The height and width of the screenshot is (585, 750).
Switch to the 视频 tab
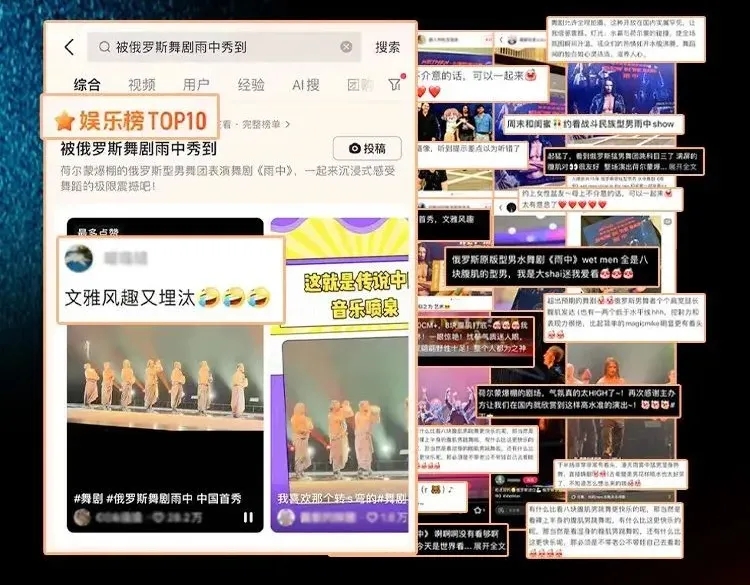point(142,85)
